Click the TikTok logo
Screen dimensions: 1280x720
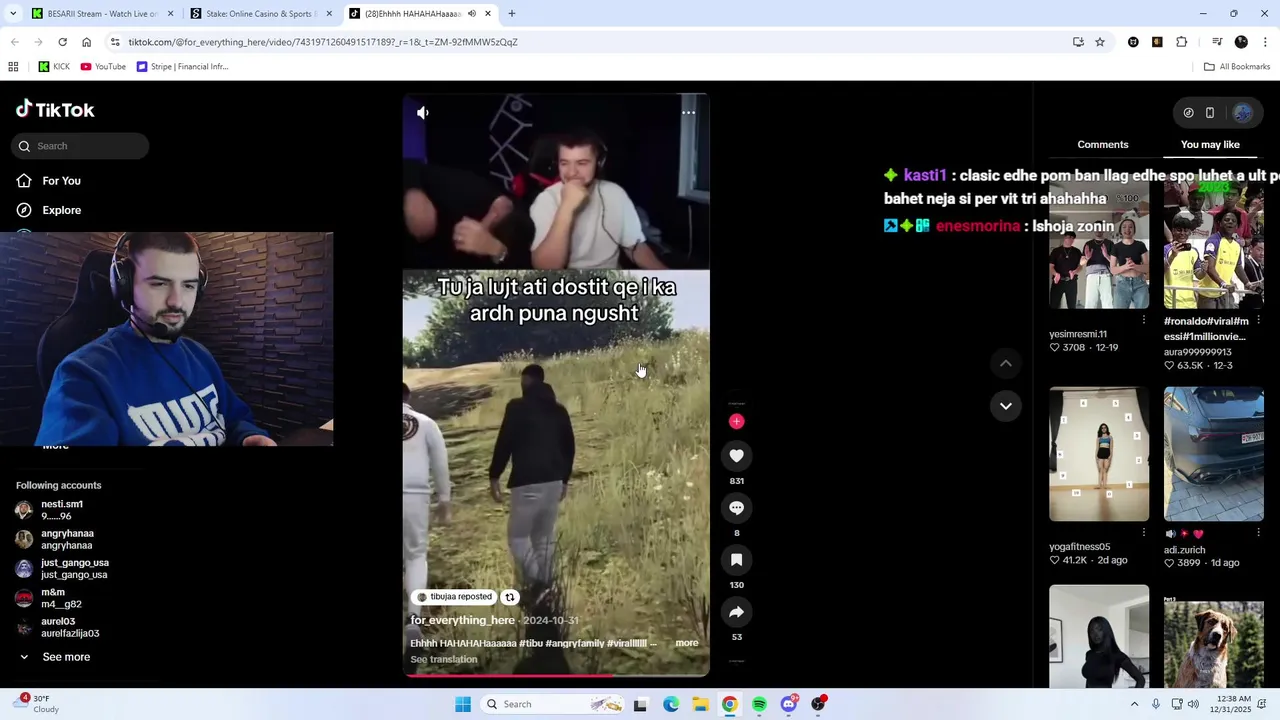pyautogui.click(x=55, y=110)
